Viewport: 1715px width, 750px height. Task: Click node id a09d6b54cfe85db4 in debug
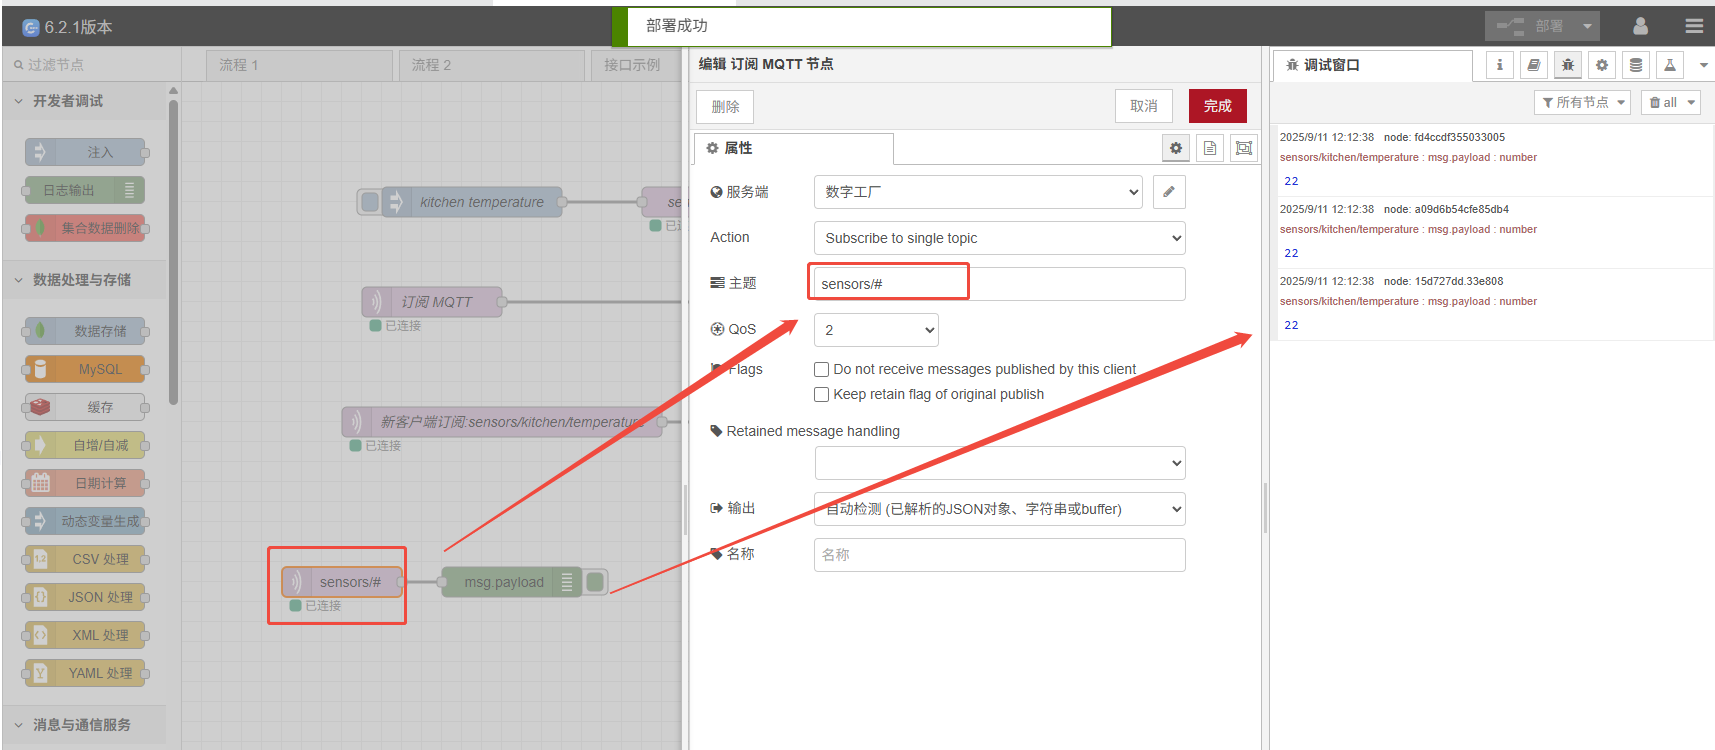tap(1446, 209)
